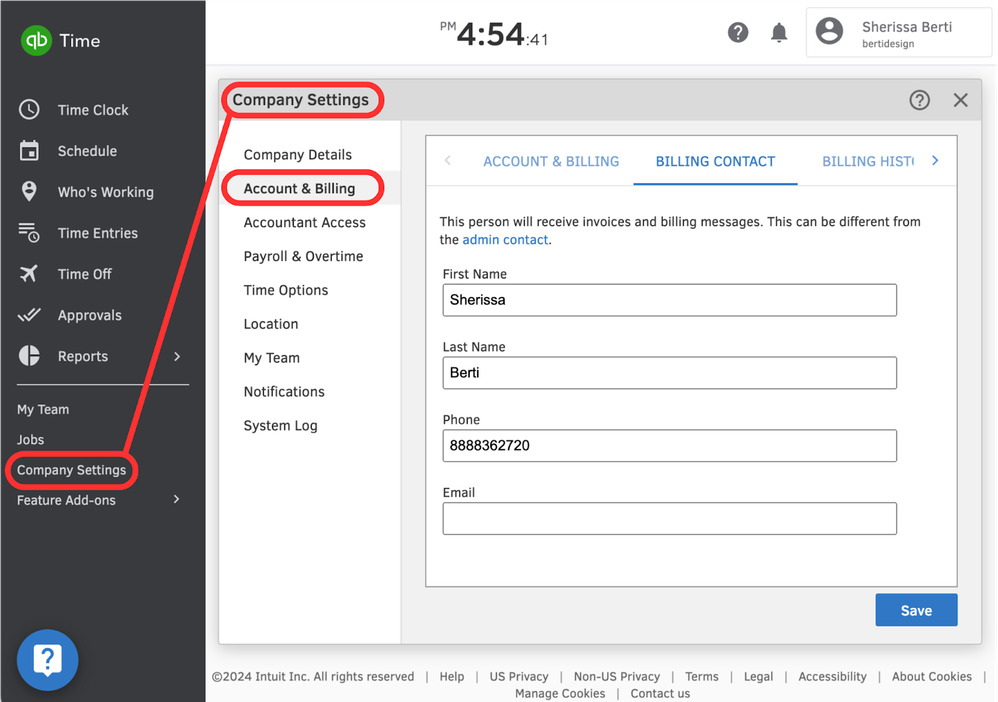Click the Time Off airplane icon

pos(29,274)
